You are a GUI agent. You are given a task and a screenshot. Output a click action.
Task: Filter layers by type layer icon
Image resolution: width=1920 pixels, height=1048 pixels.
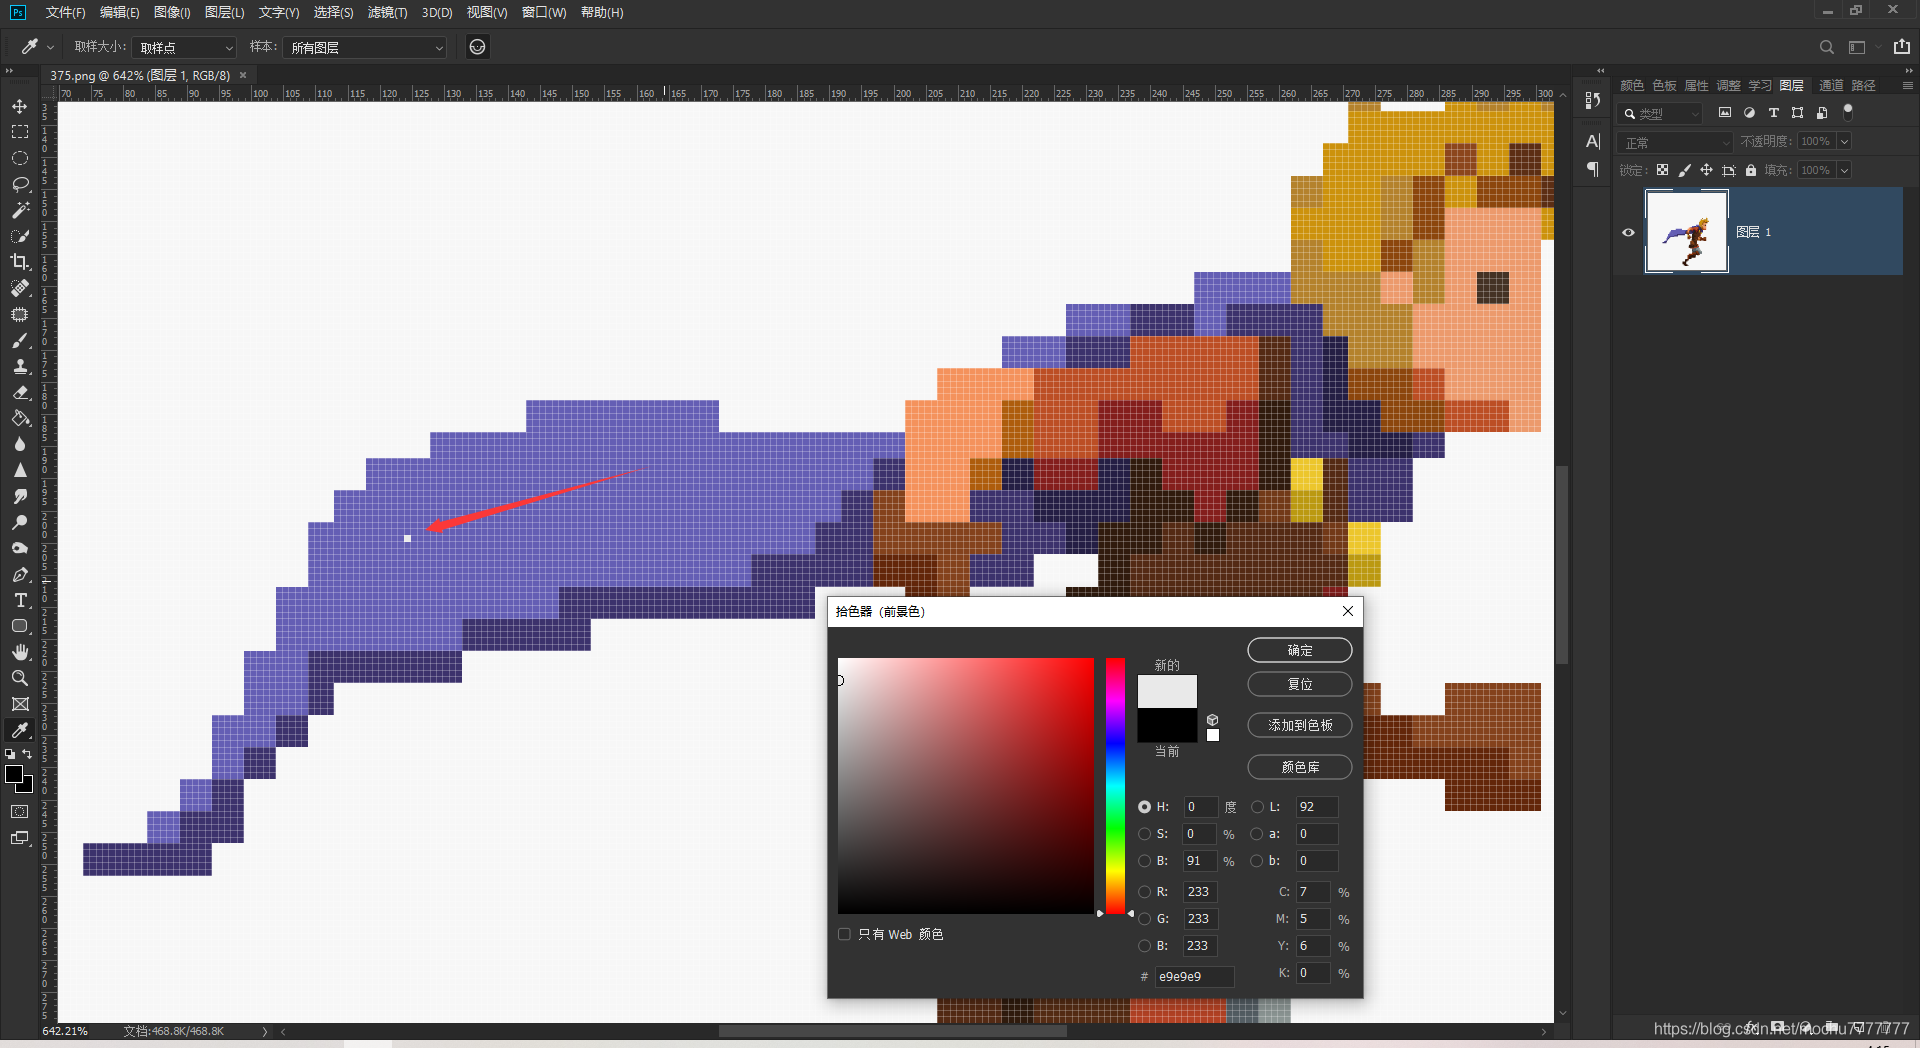click(x=1774, y=113)
